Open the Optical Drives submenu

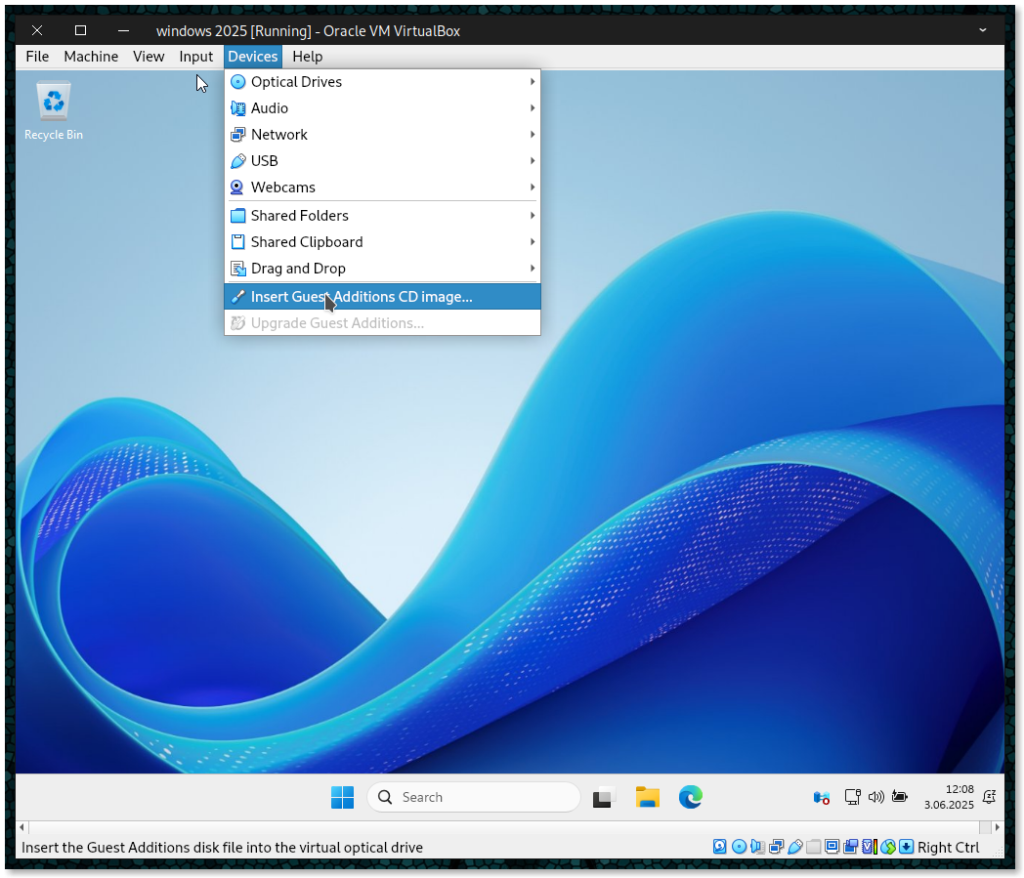[383, 82]
